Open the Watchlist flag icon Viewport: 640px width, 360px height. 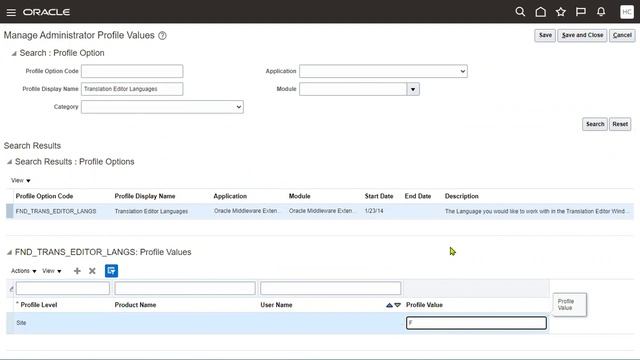tap(580, 12)
